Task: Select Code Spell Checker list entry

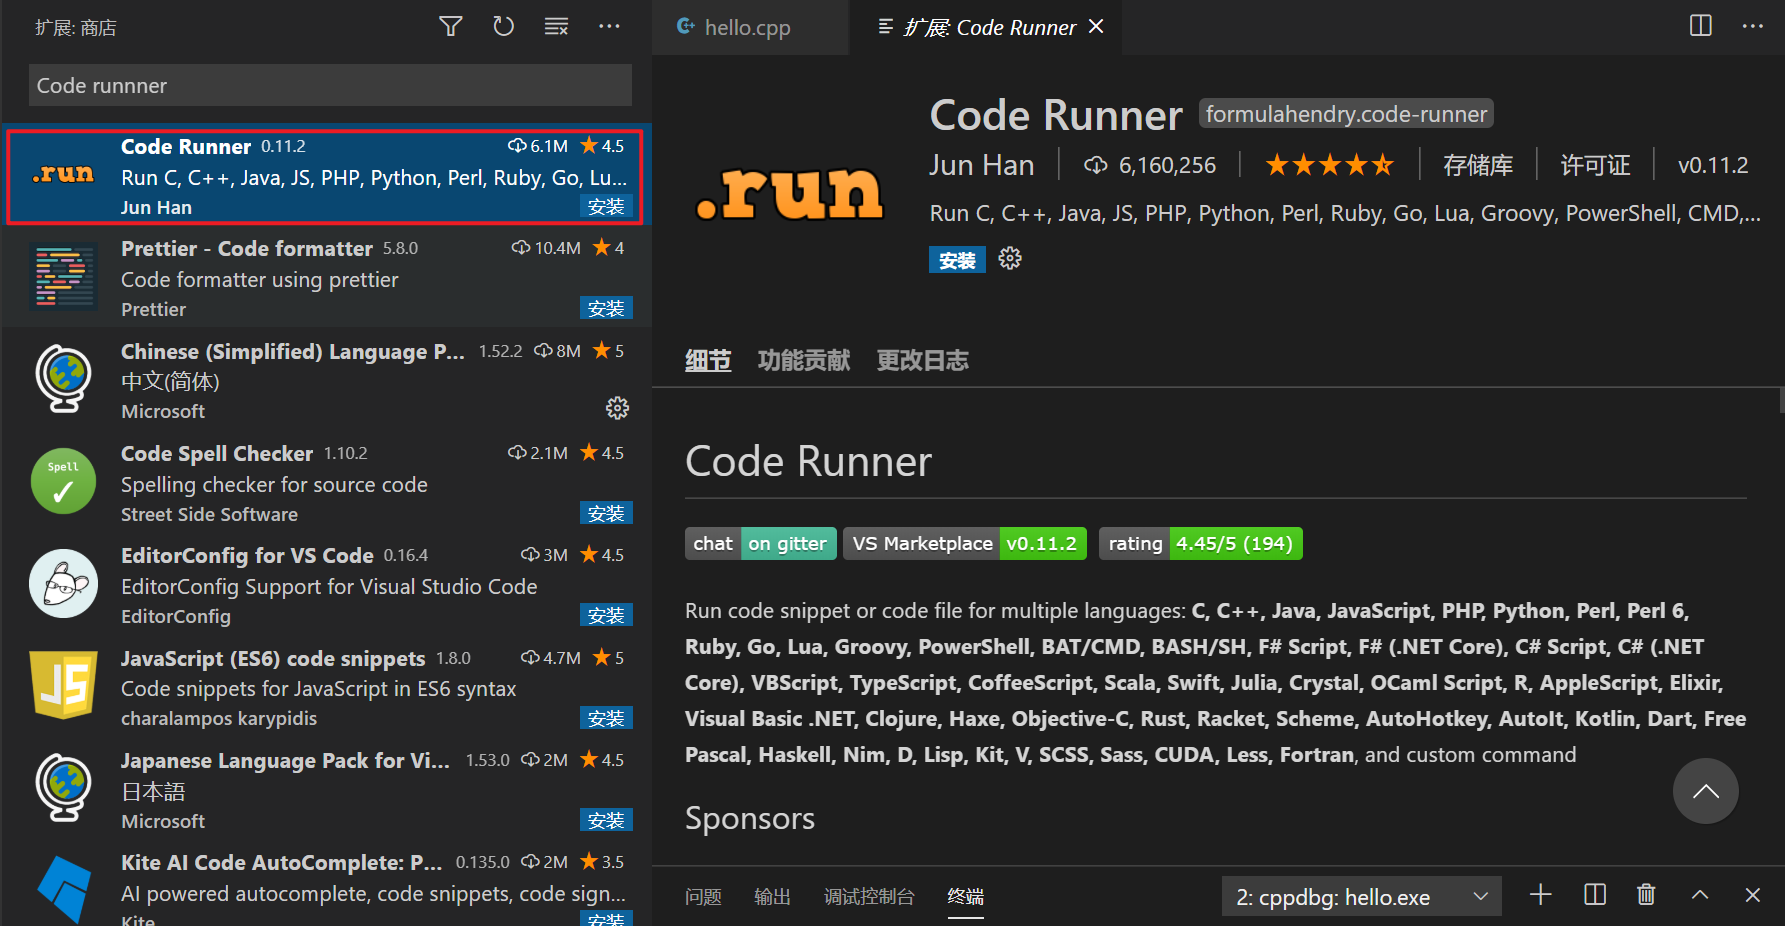Action: tap(326, 482)
